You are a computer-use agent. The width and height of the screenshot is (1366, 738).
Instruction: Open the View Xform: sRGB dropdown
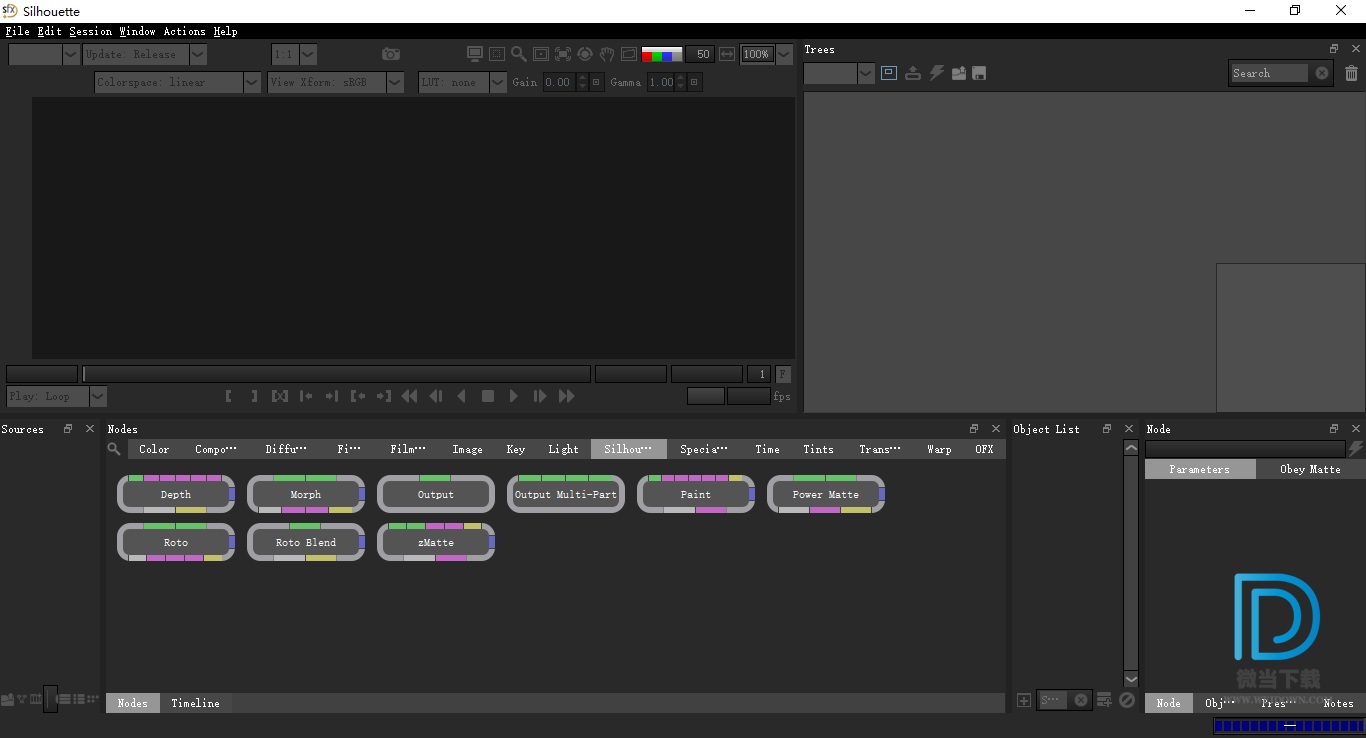tap(336, 82)
